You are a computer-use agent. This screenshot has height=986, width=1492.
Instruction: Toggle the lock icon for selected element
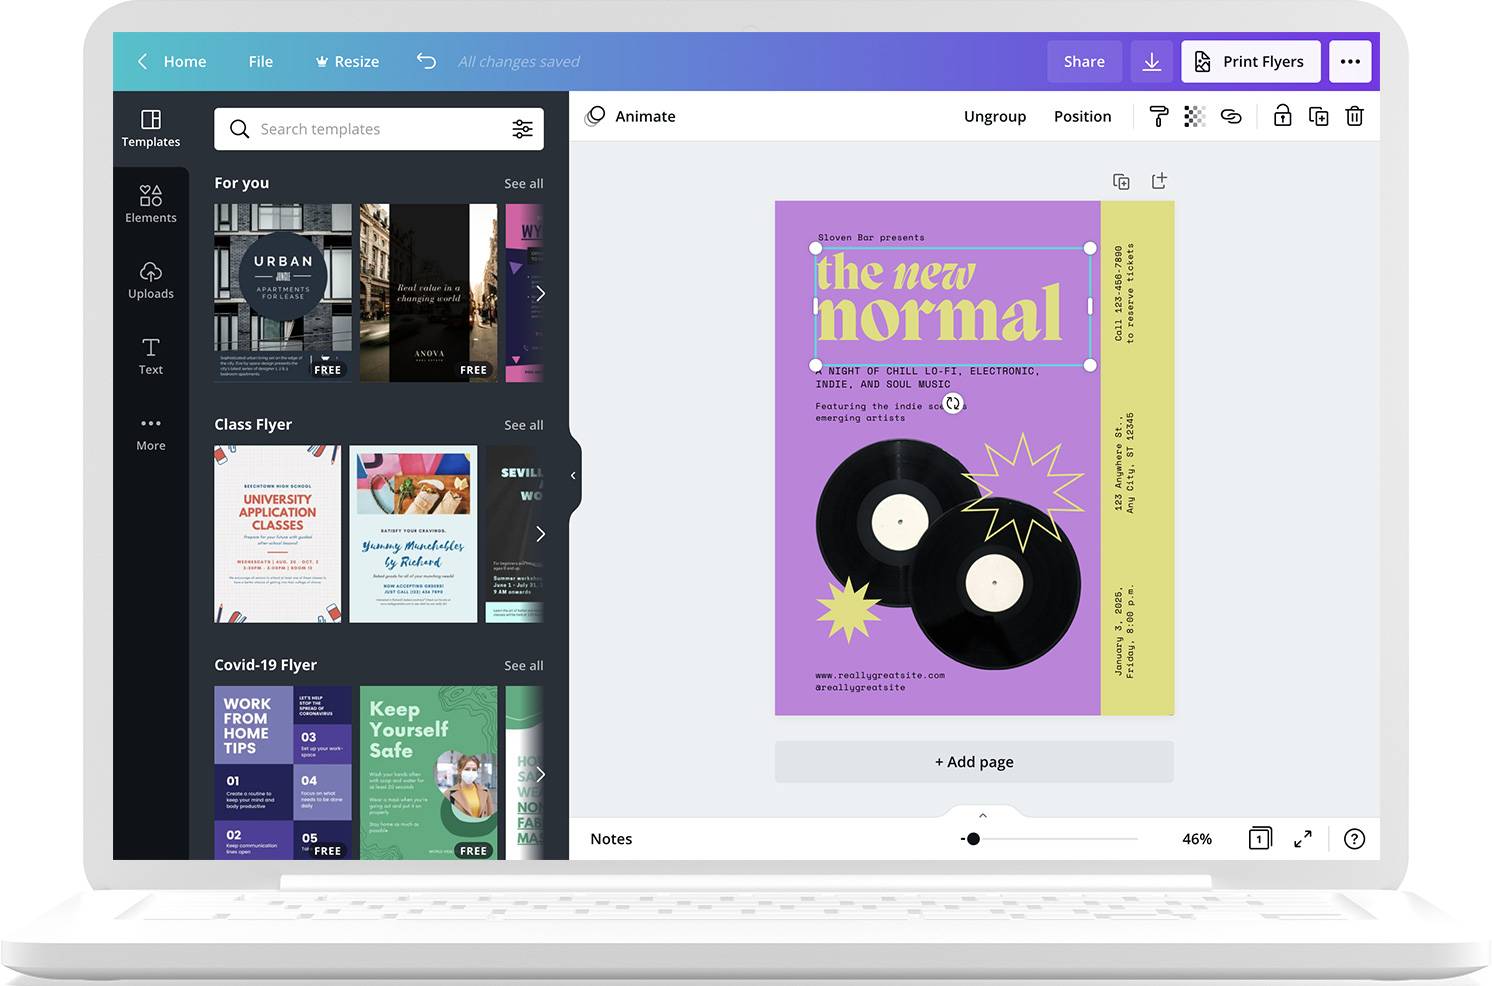tap(1282, 116)
